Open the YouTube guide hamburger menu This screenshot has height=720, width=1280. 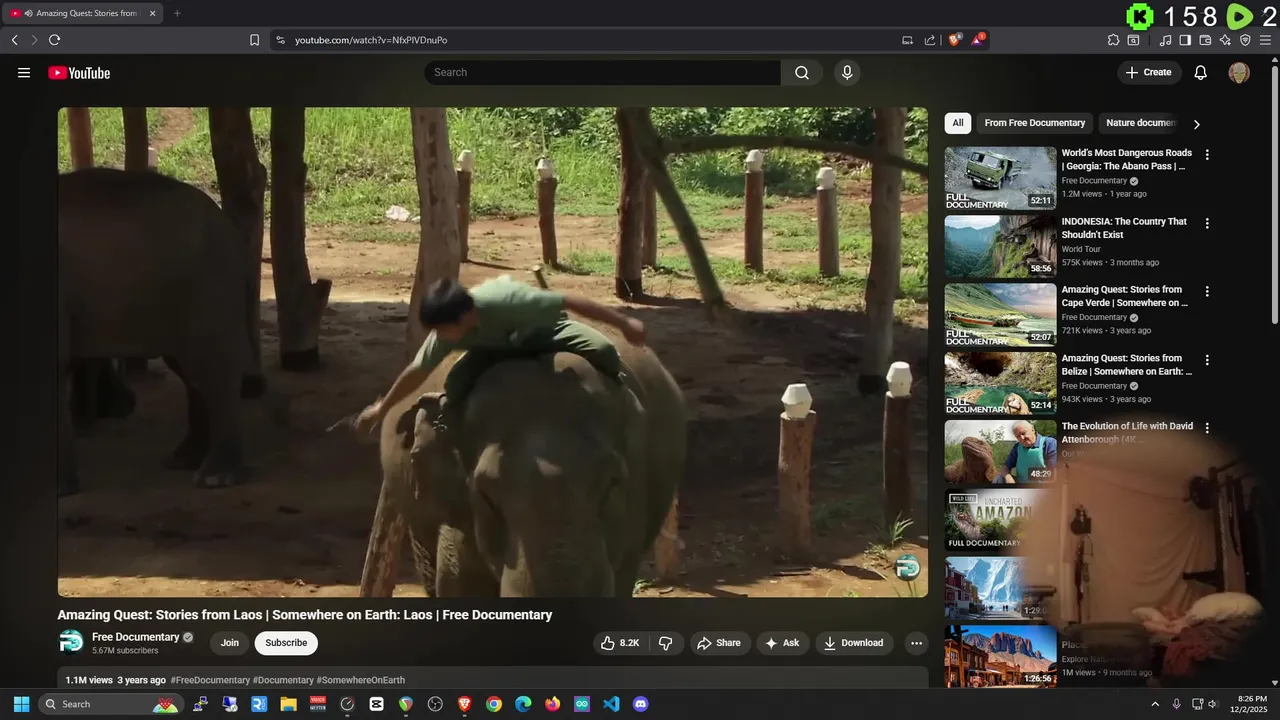[24, 73]
